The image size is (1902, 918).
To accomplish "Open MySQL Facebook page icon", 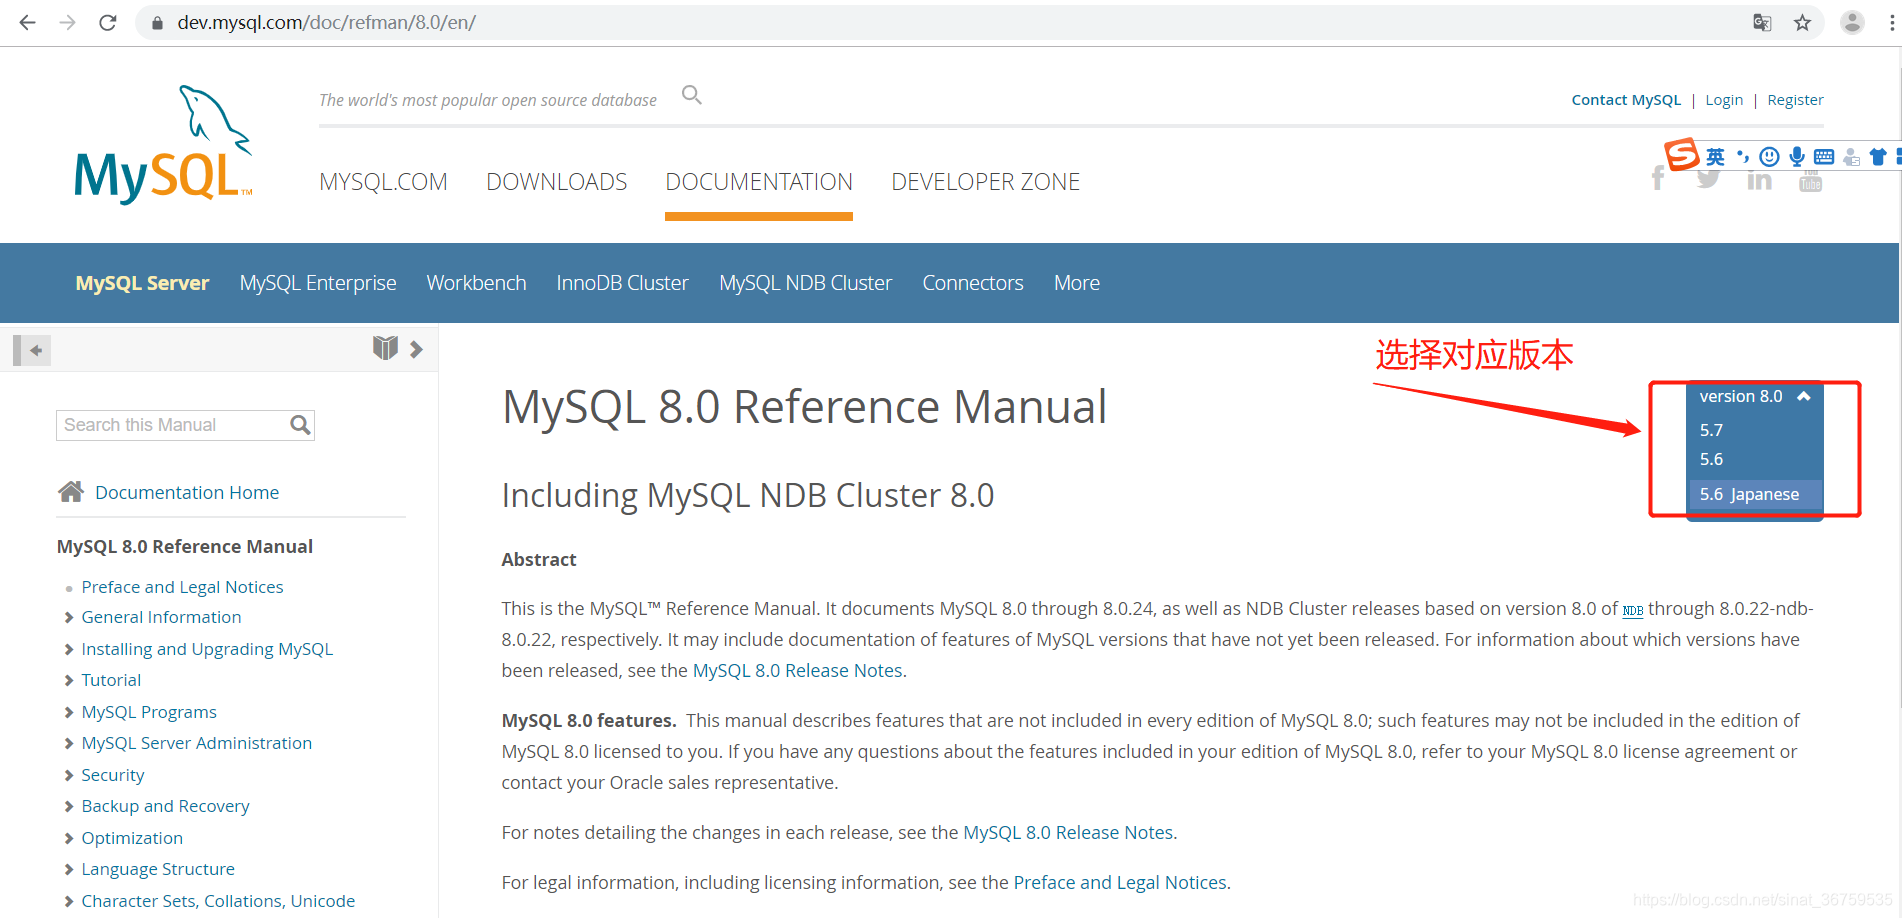I will [1658, 178].
